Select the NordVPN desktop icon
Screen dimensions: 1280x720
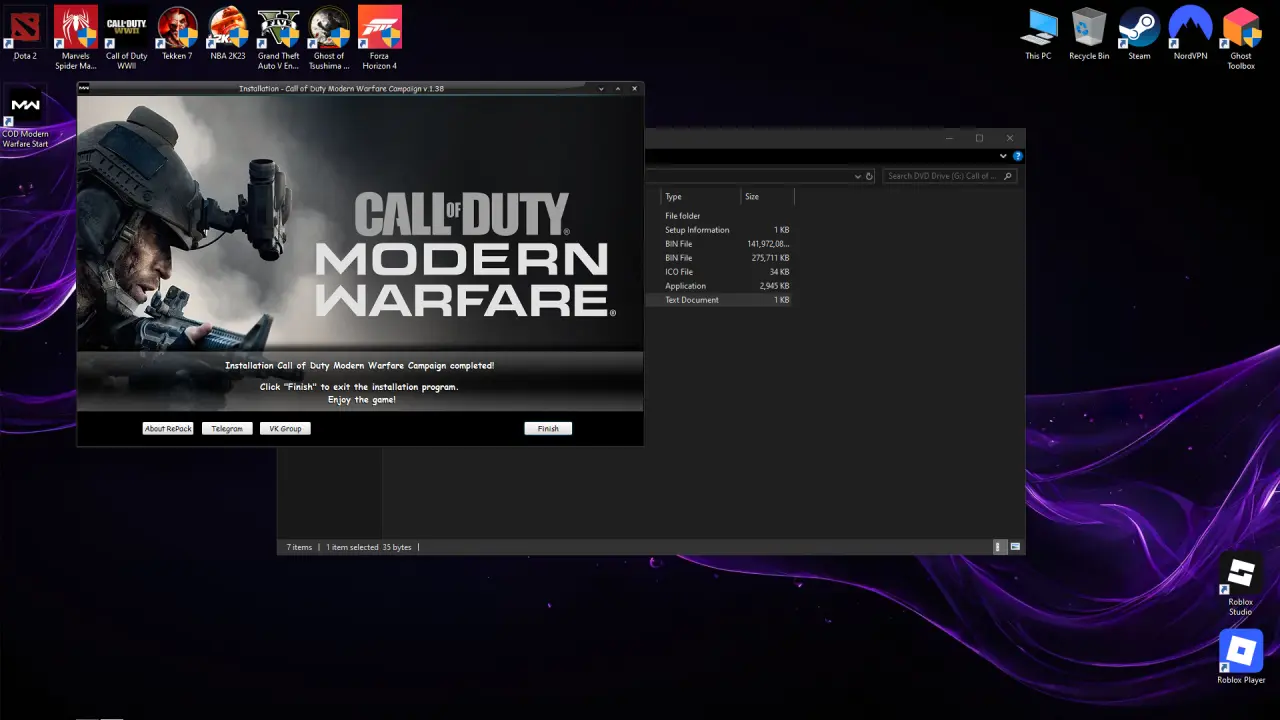click(1190, 34)
